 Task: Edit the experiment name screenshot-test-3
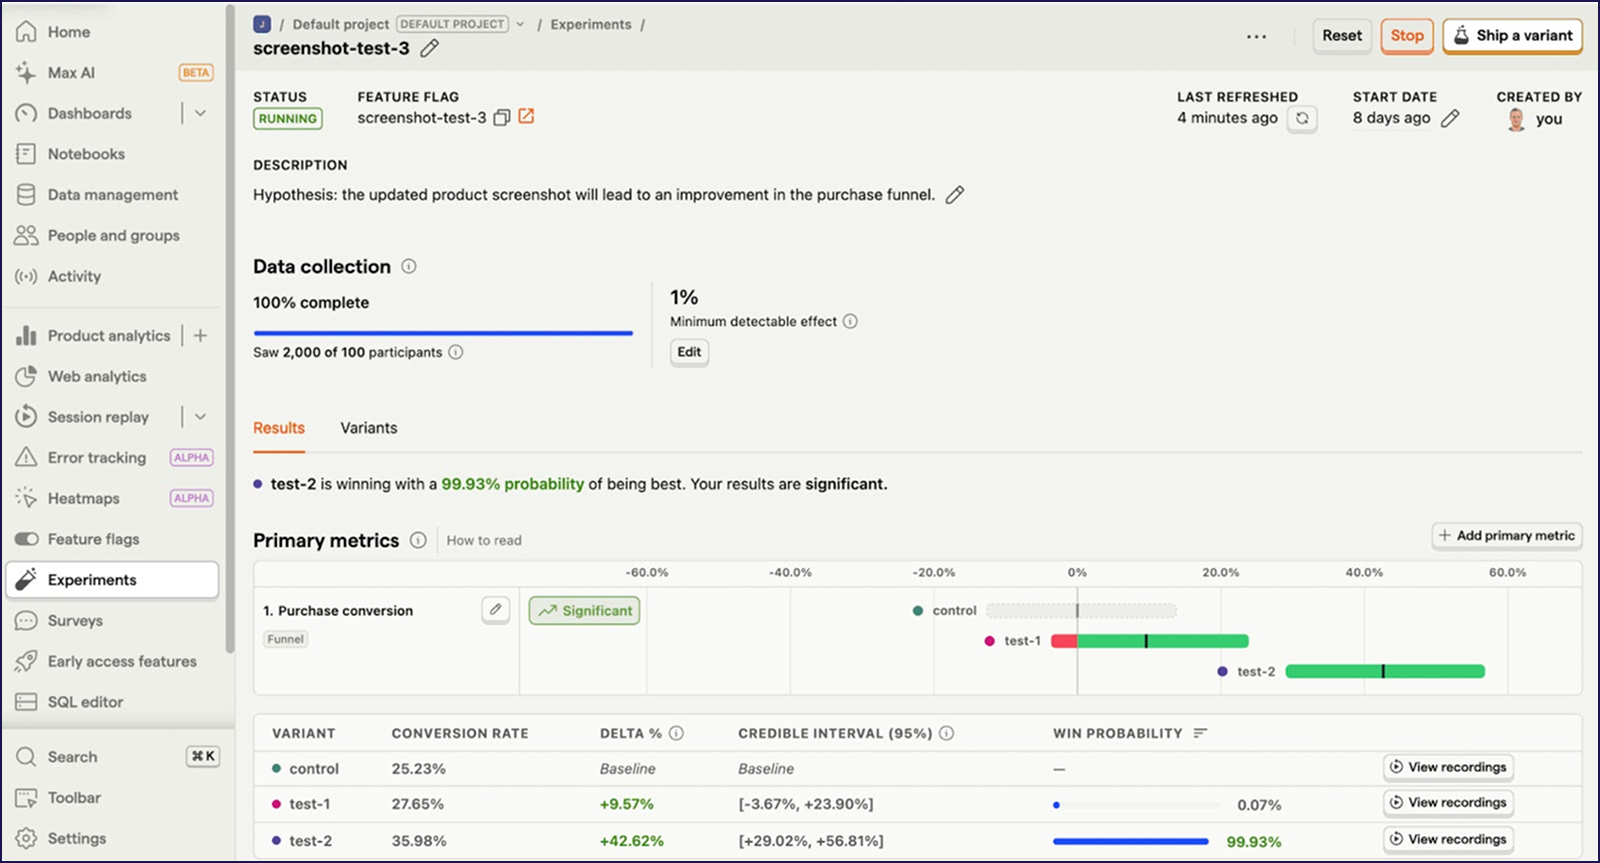(429, 48)
